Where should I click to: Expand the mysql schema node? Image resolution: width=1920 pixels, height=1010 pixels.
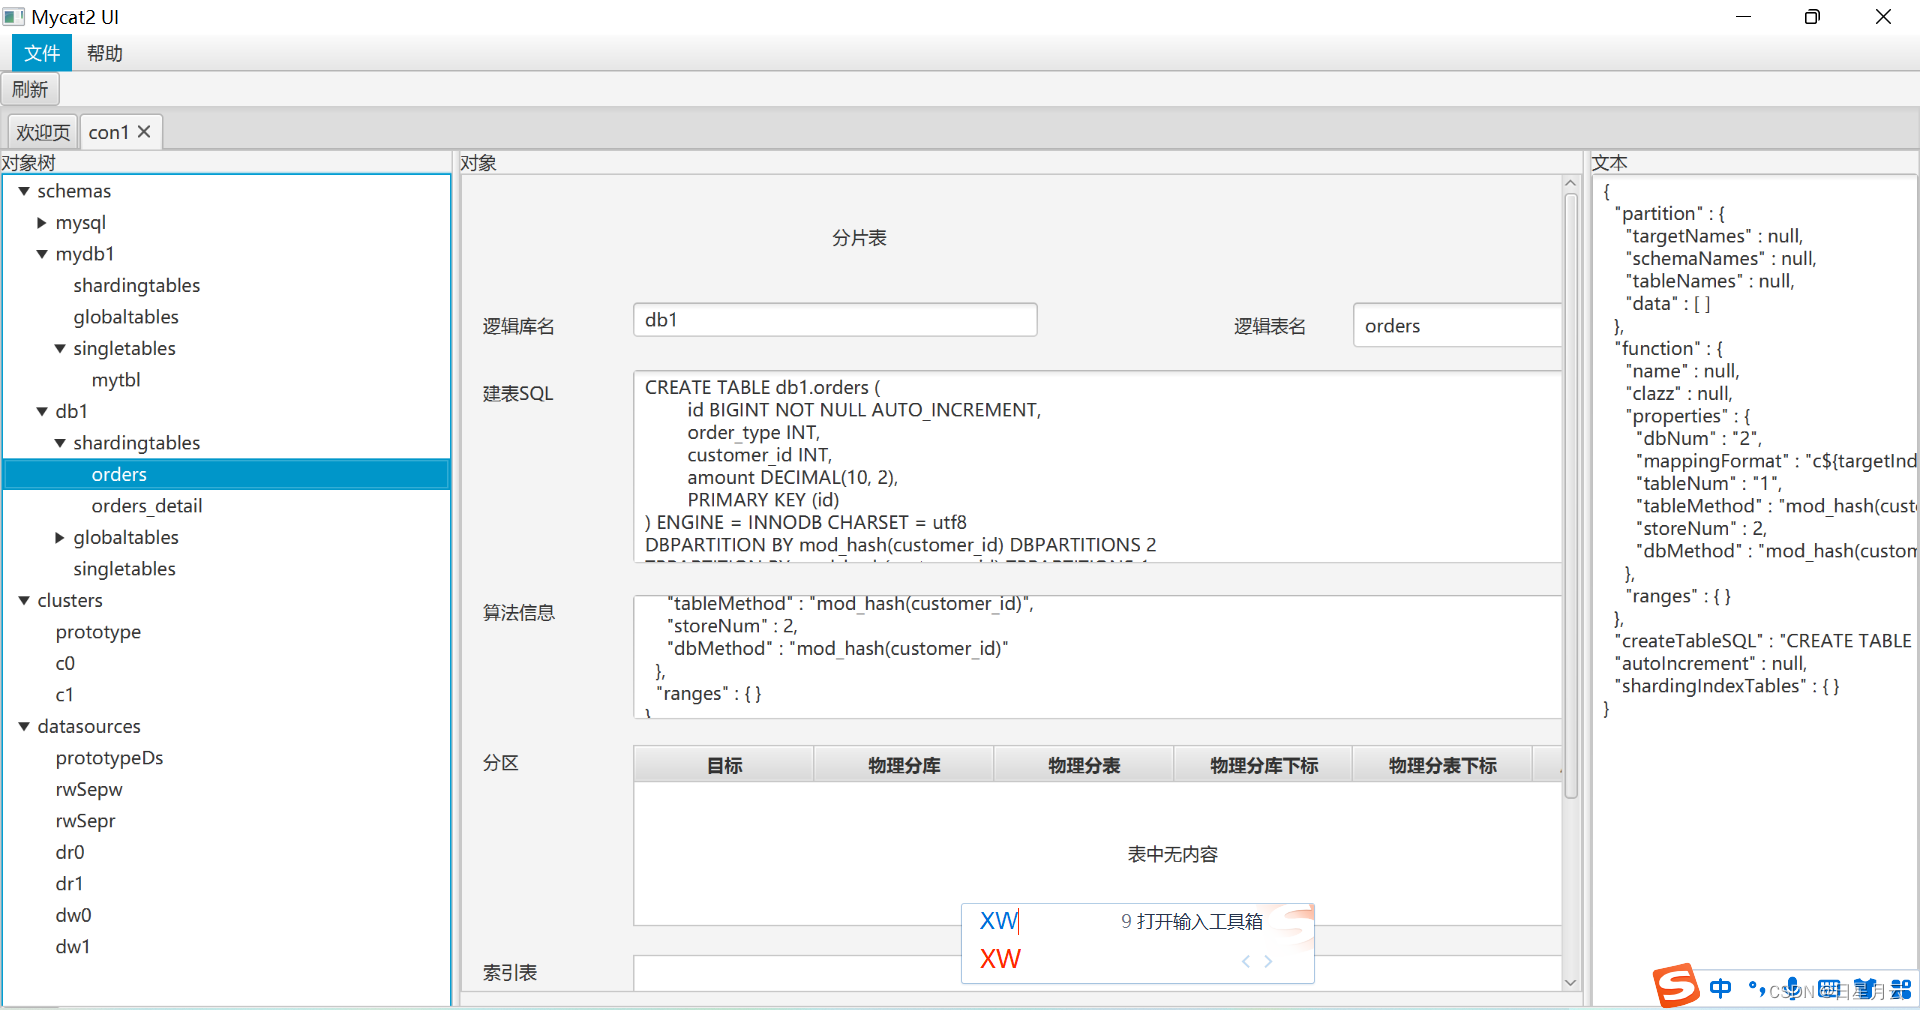pyautogui.click(x=42, y=223)
